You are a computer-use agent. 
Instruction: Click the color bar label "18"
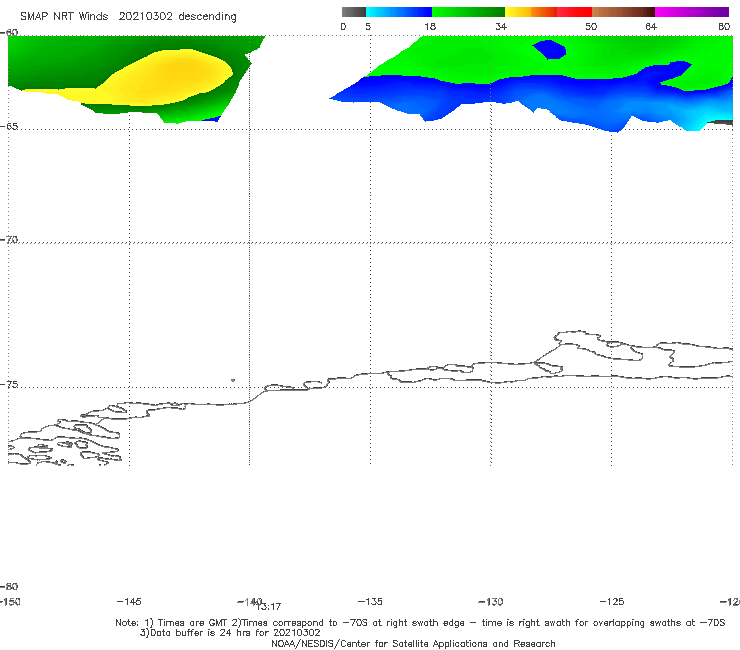[430, 27]
